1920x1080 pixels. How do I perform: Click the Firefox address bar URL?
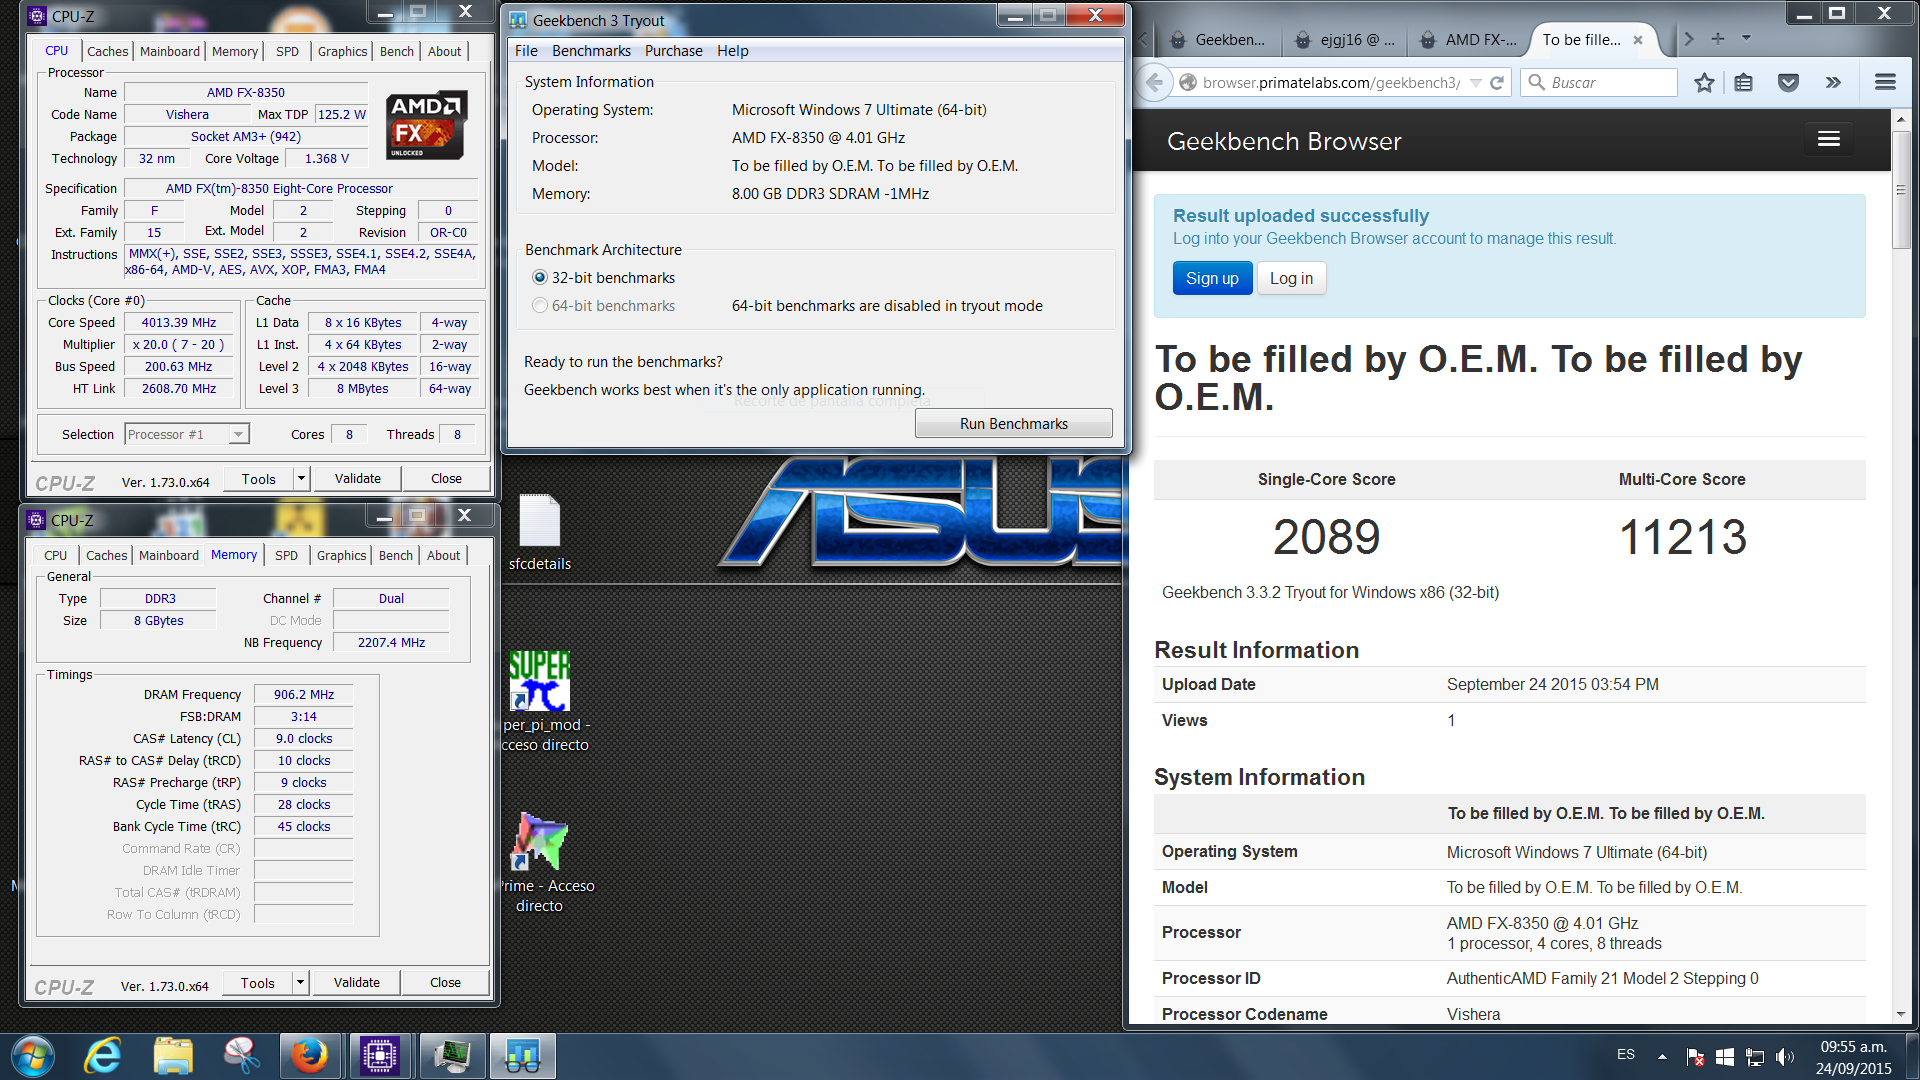(1331, 83)
